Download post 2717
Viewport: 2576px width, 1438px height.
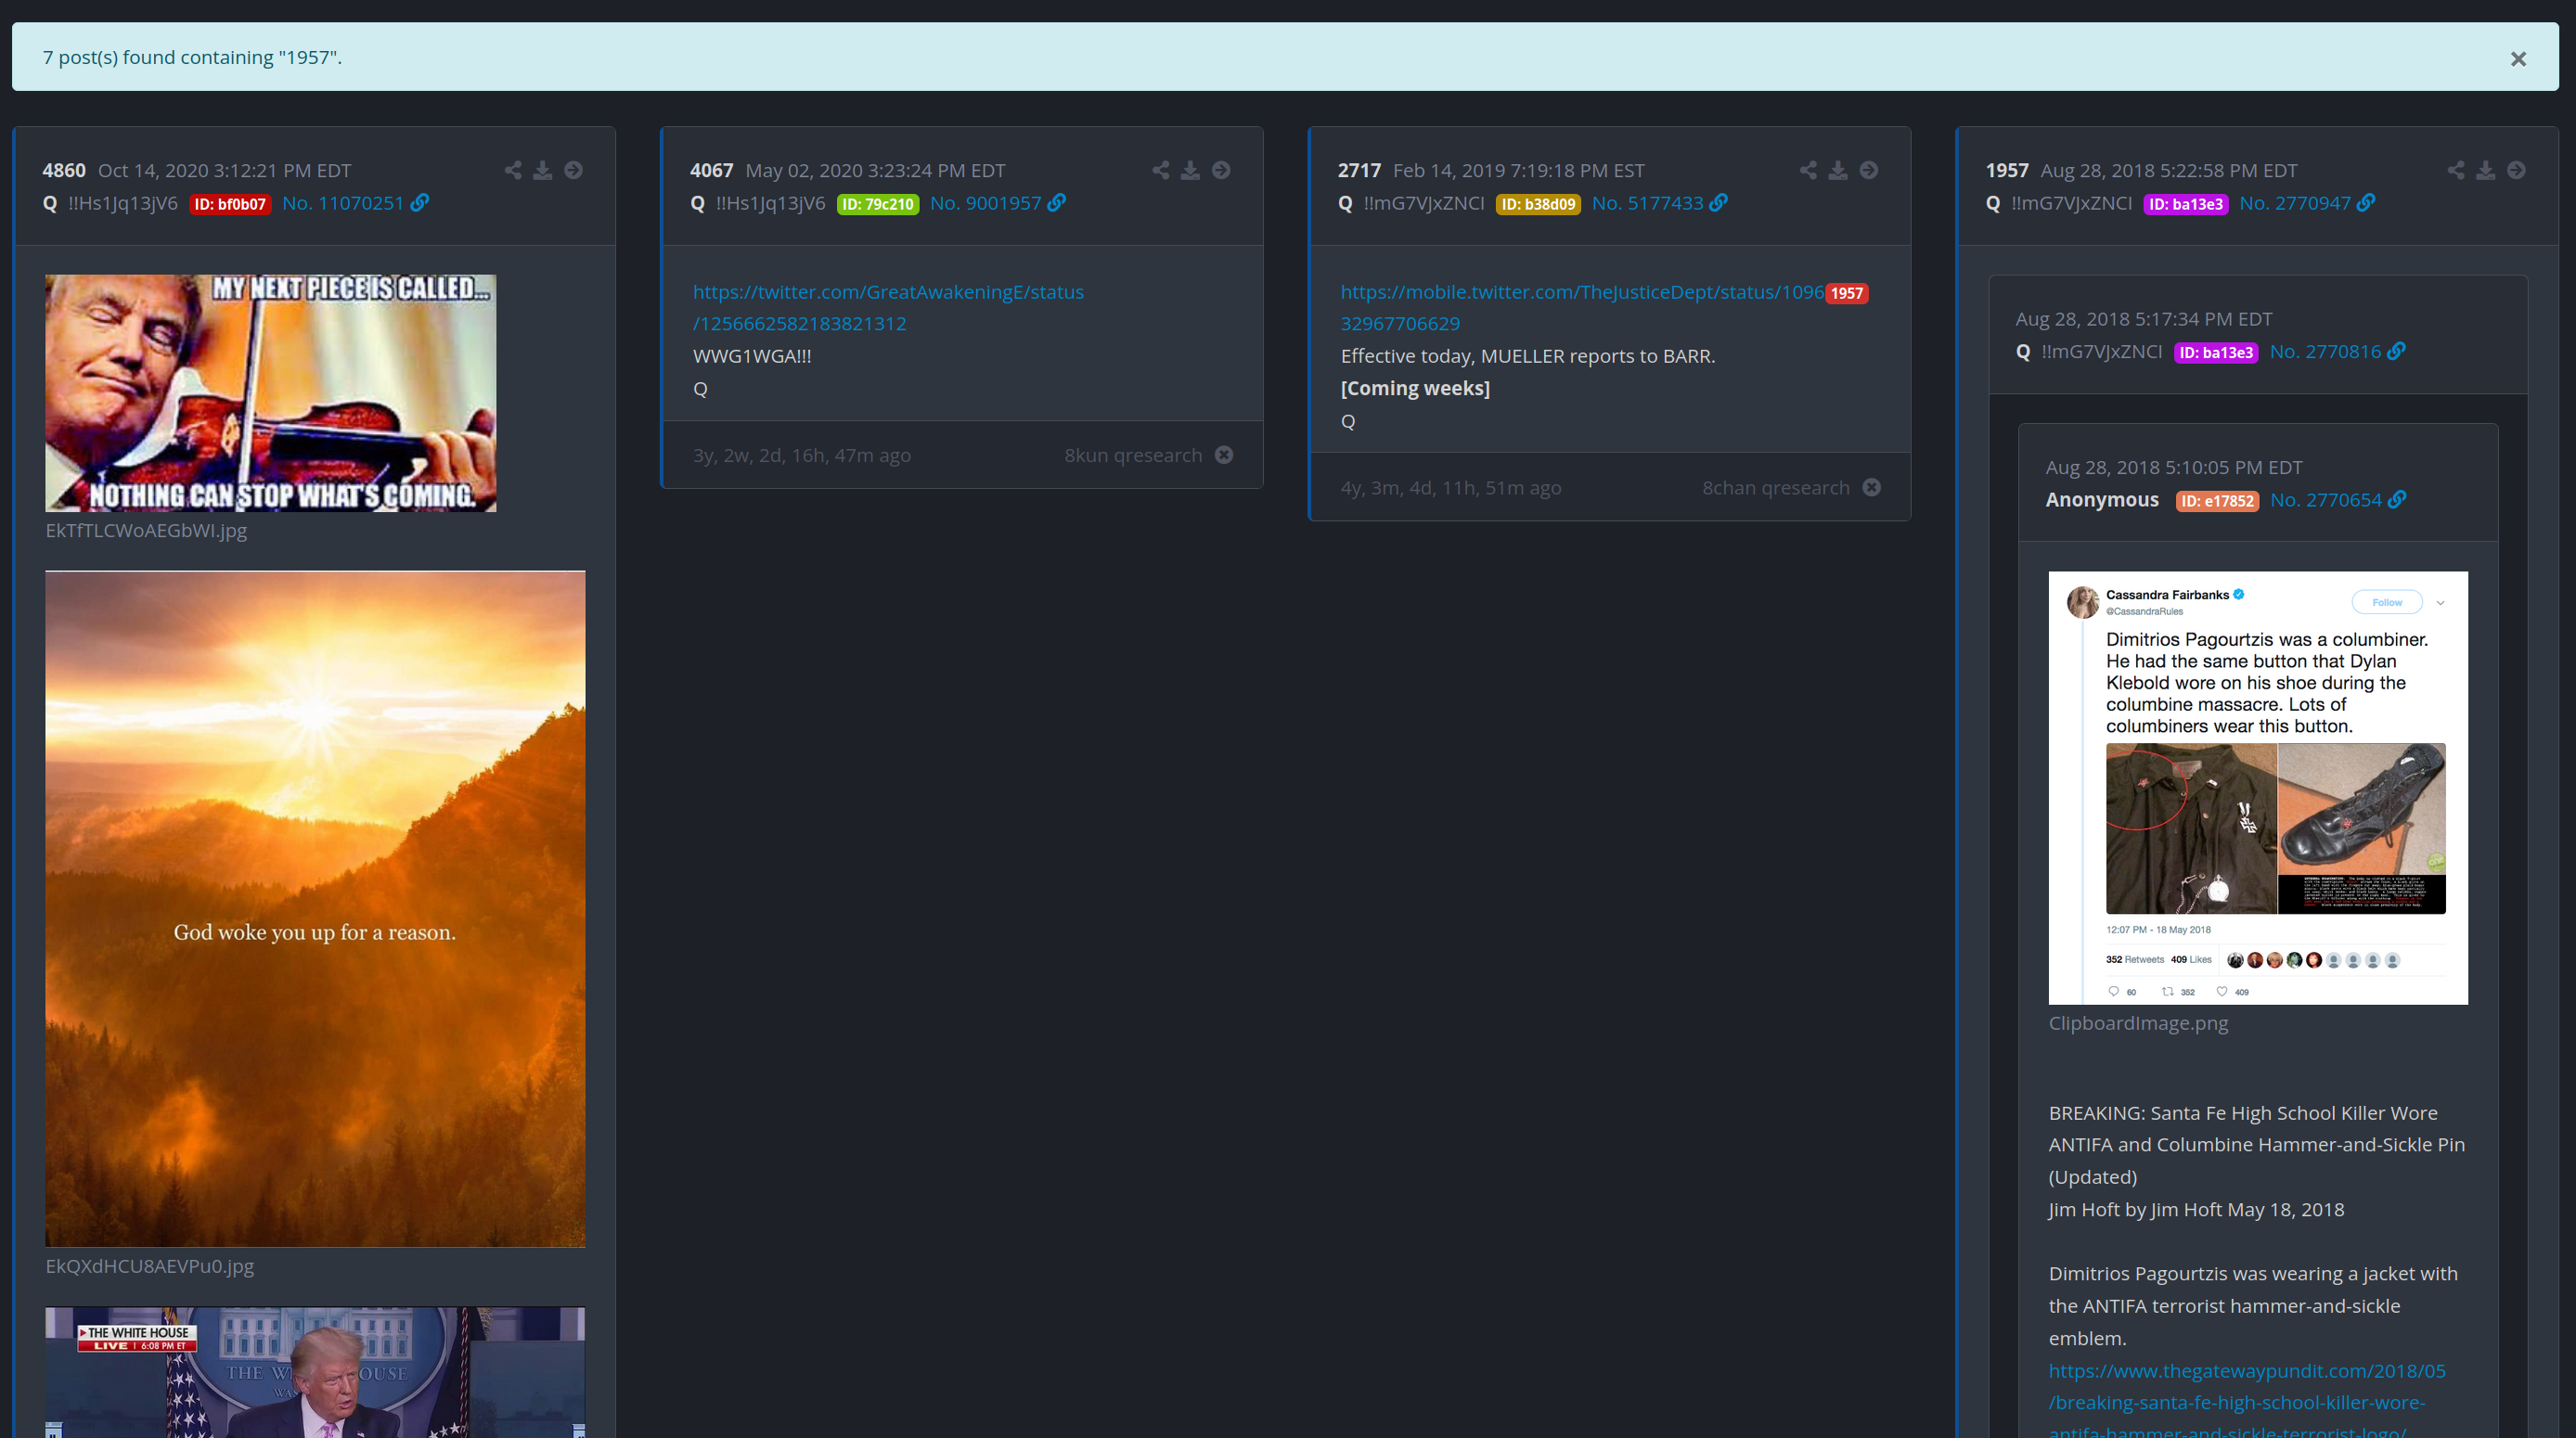1838,170
